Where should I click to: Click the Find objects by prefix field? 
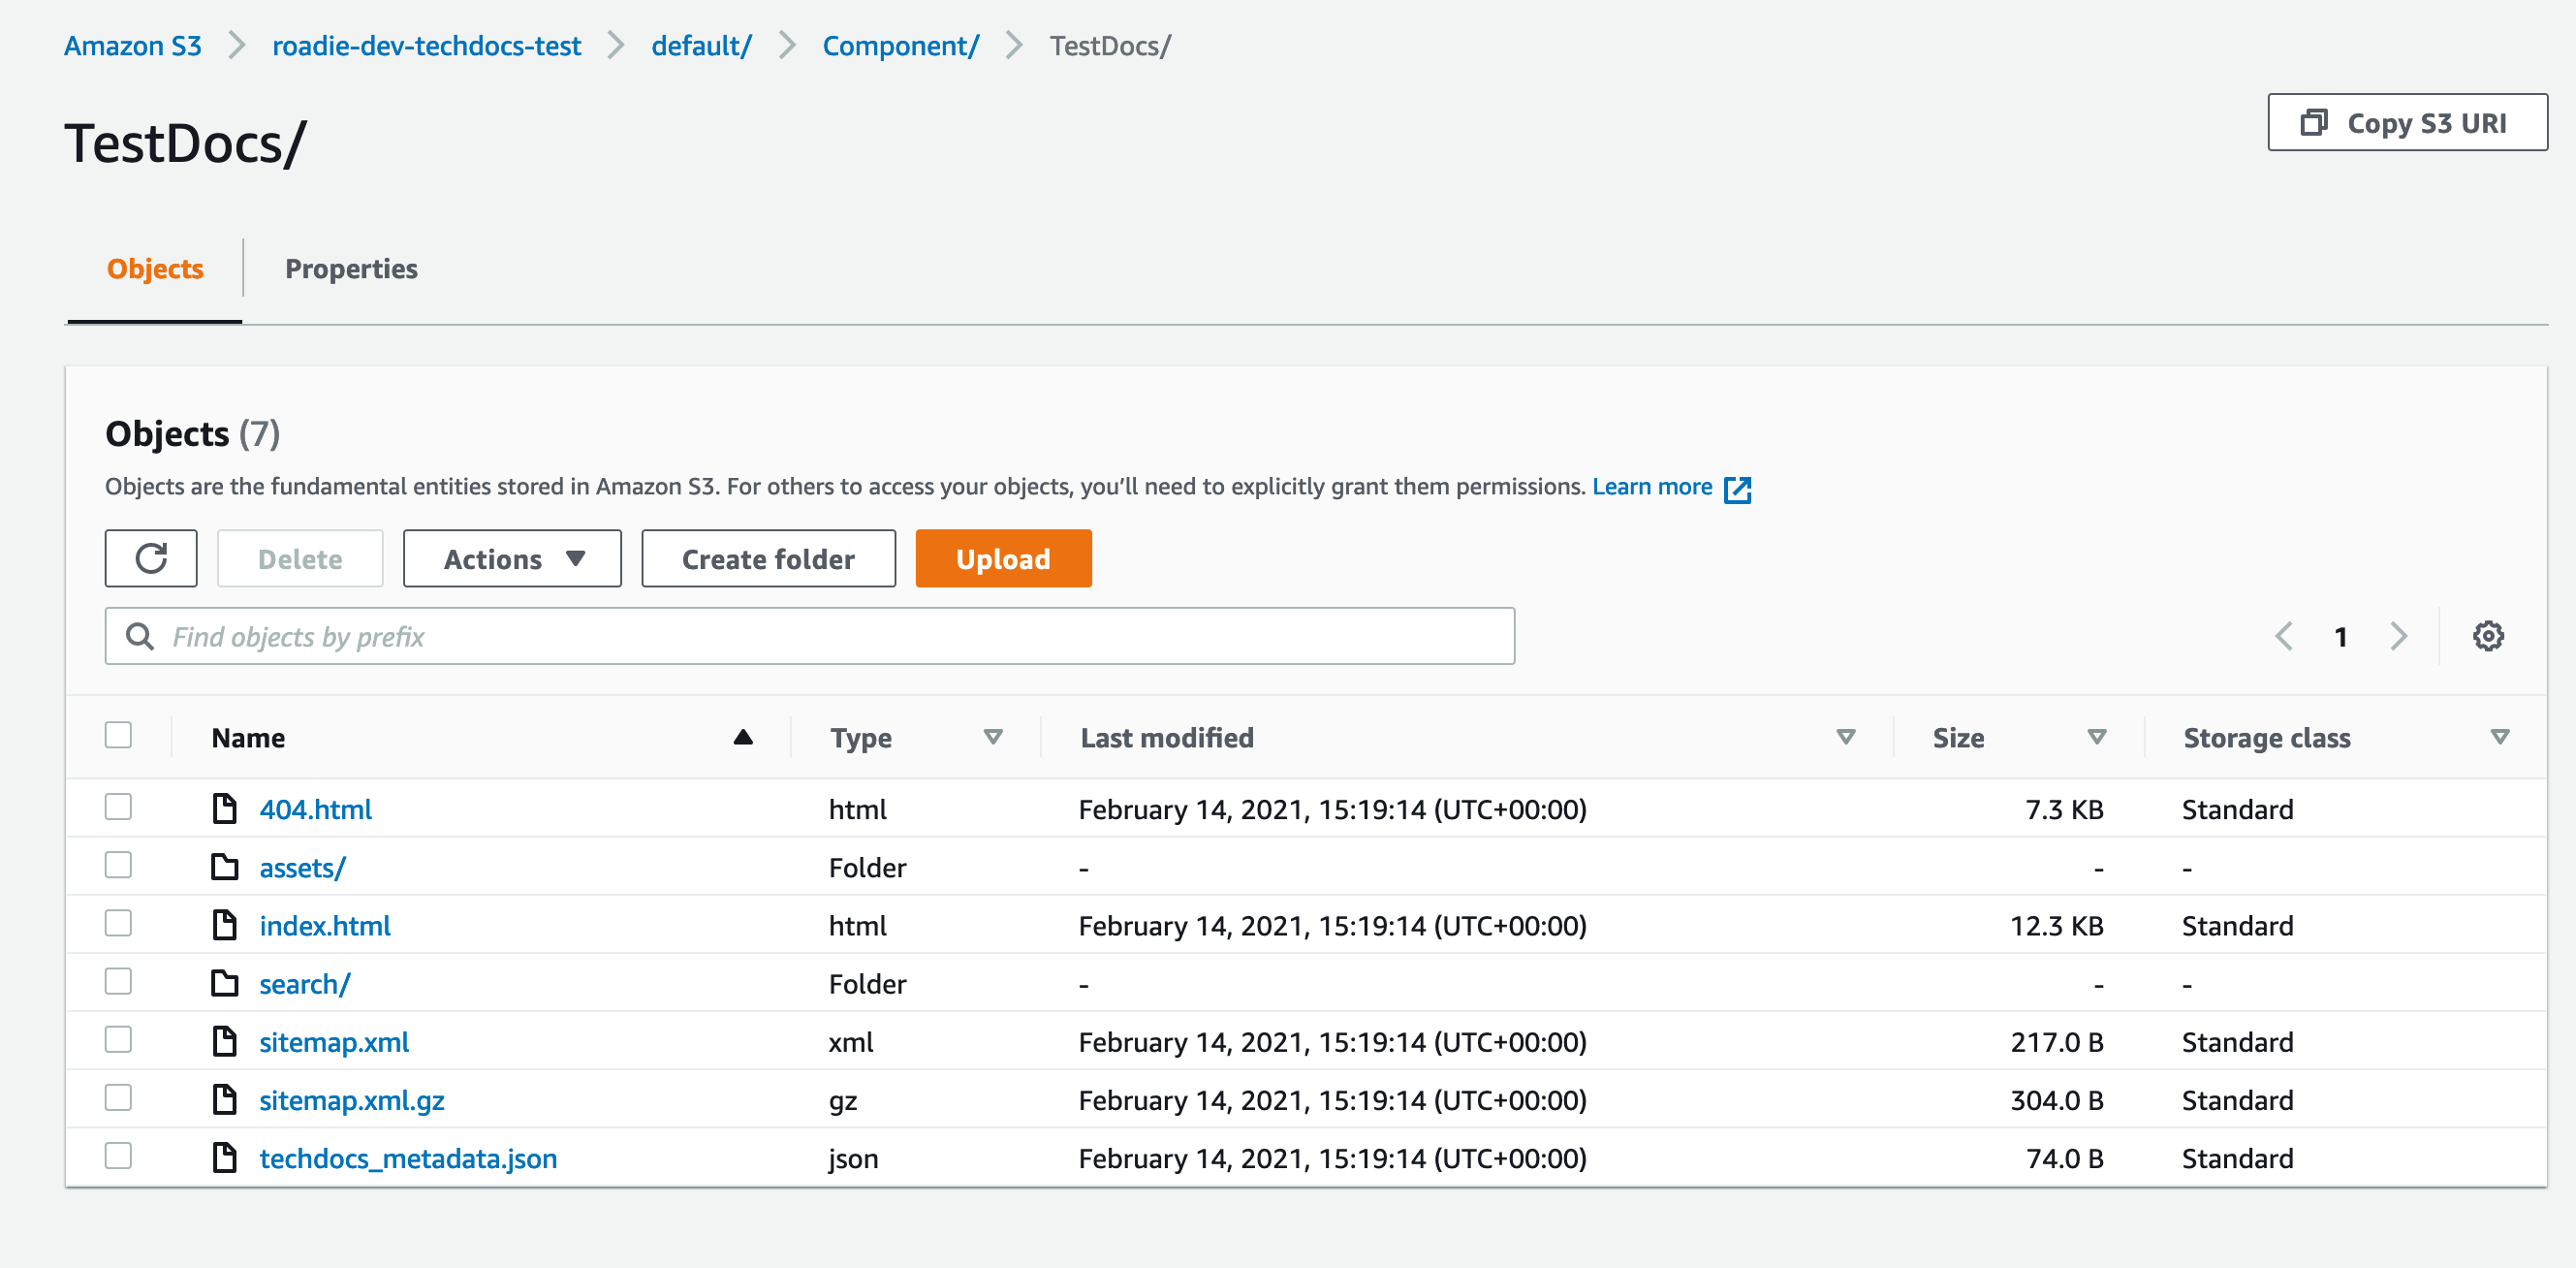coord(809,636)
